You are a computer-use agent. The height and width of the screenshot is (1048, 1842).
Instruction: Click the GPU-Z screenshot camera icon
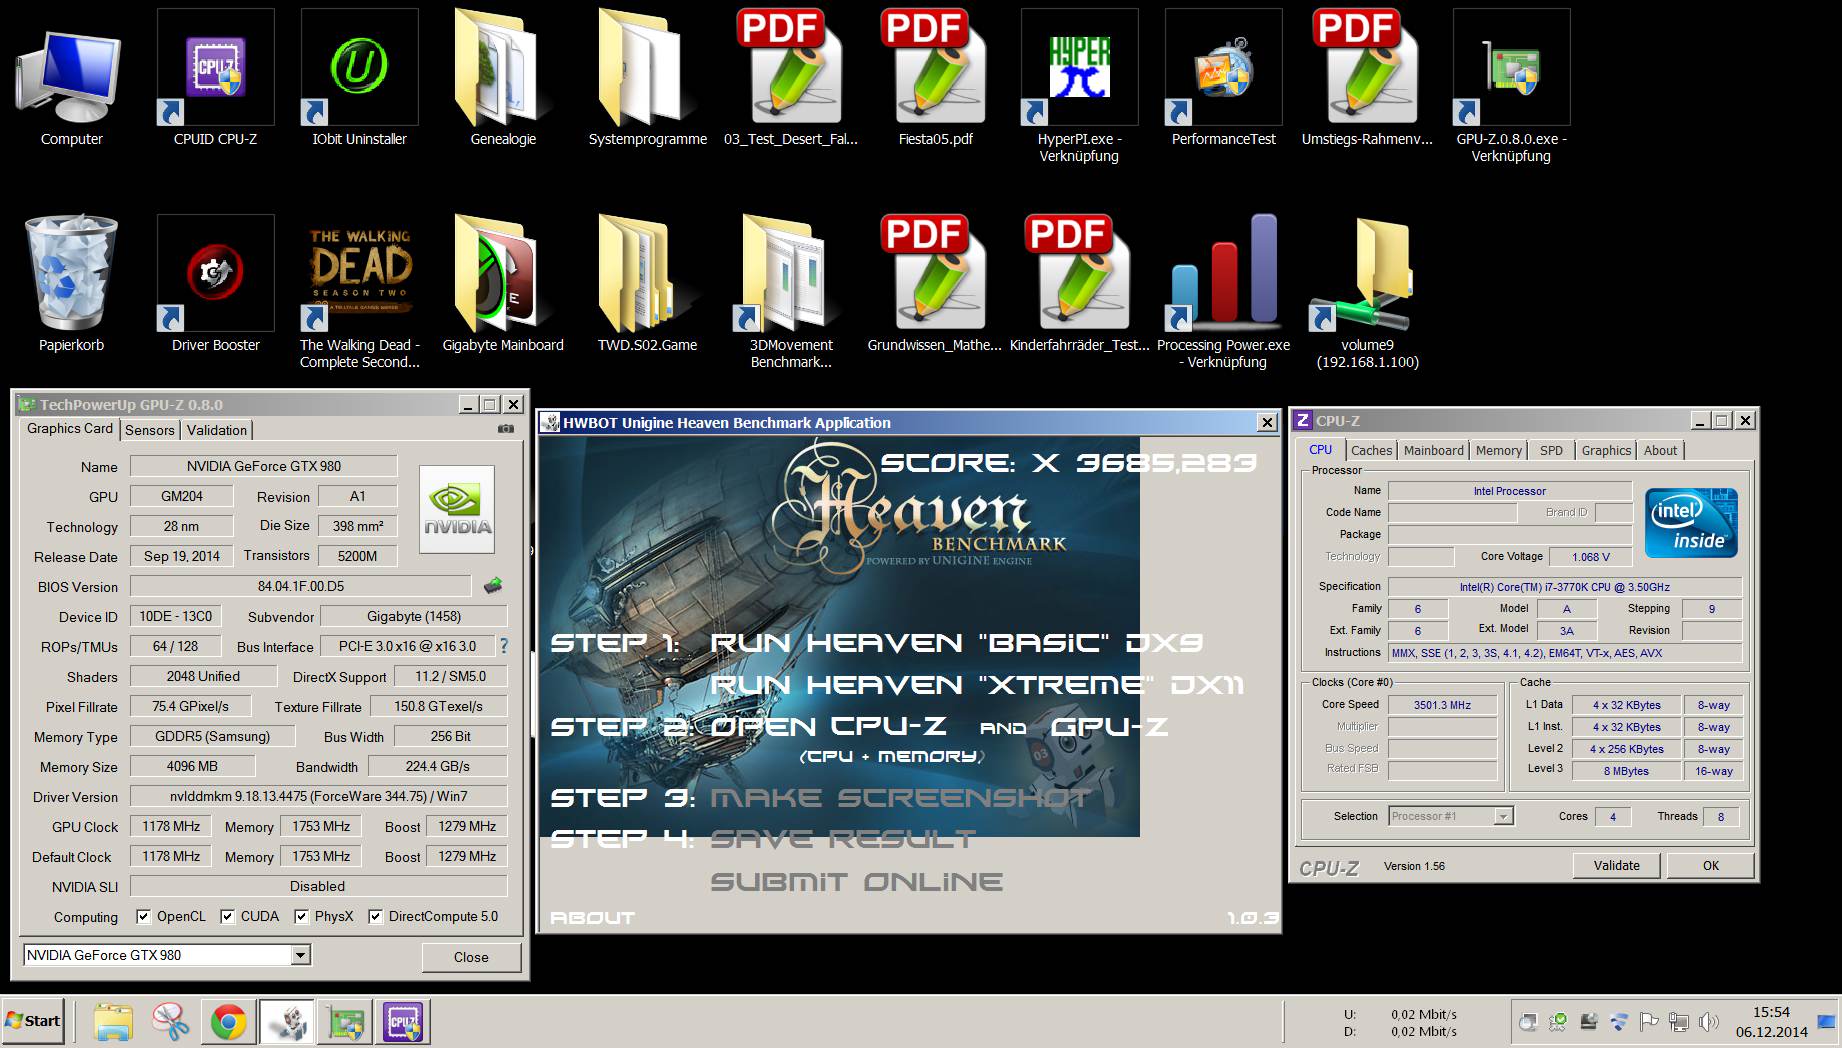pos(506,428)
